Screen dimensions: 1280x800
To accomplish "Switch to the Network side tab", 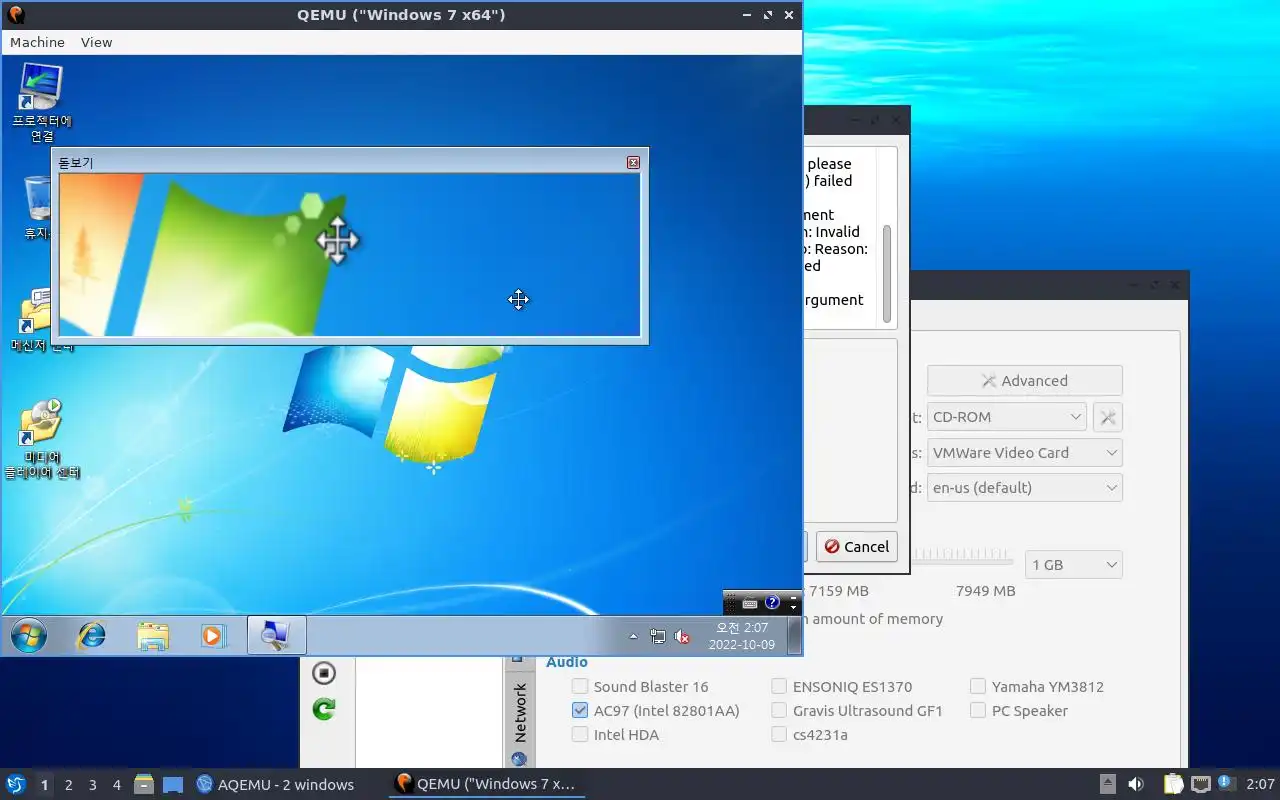I will click(x=519, y=718).
